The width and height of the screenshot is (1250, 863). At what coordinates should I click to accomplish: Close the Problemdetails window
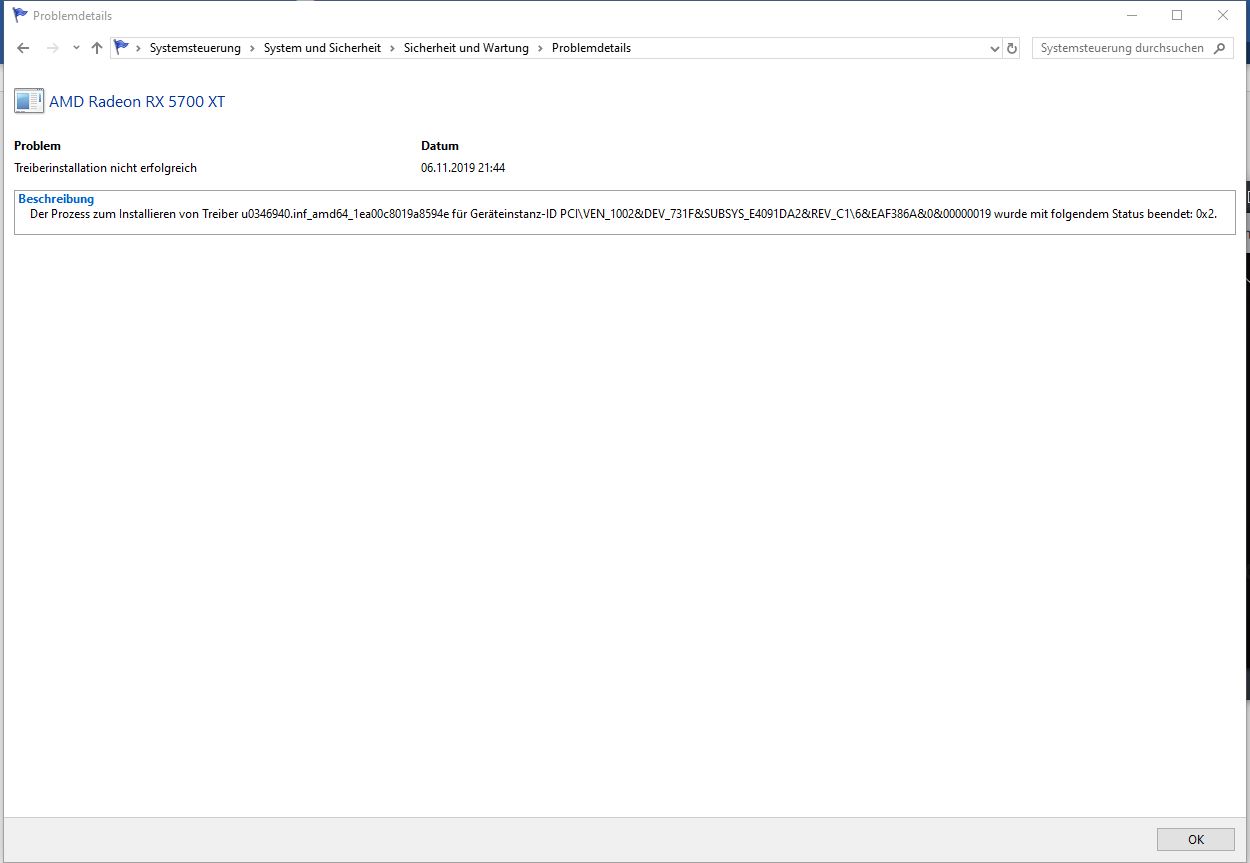click(x=1223, y=15)
